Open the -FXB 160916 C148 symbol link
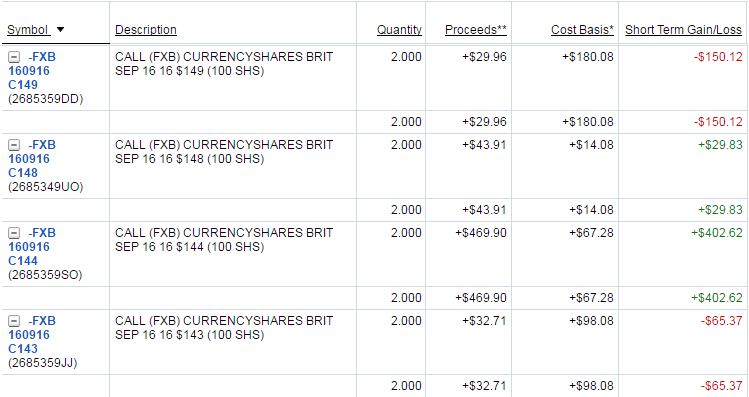The height and width of the screenshot is (397, 749). (32, 159)
